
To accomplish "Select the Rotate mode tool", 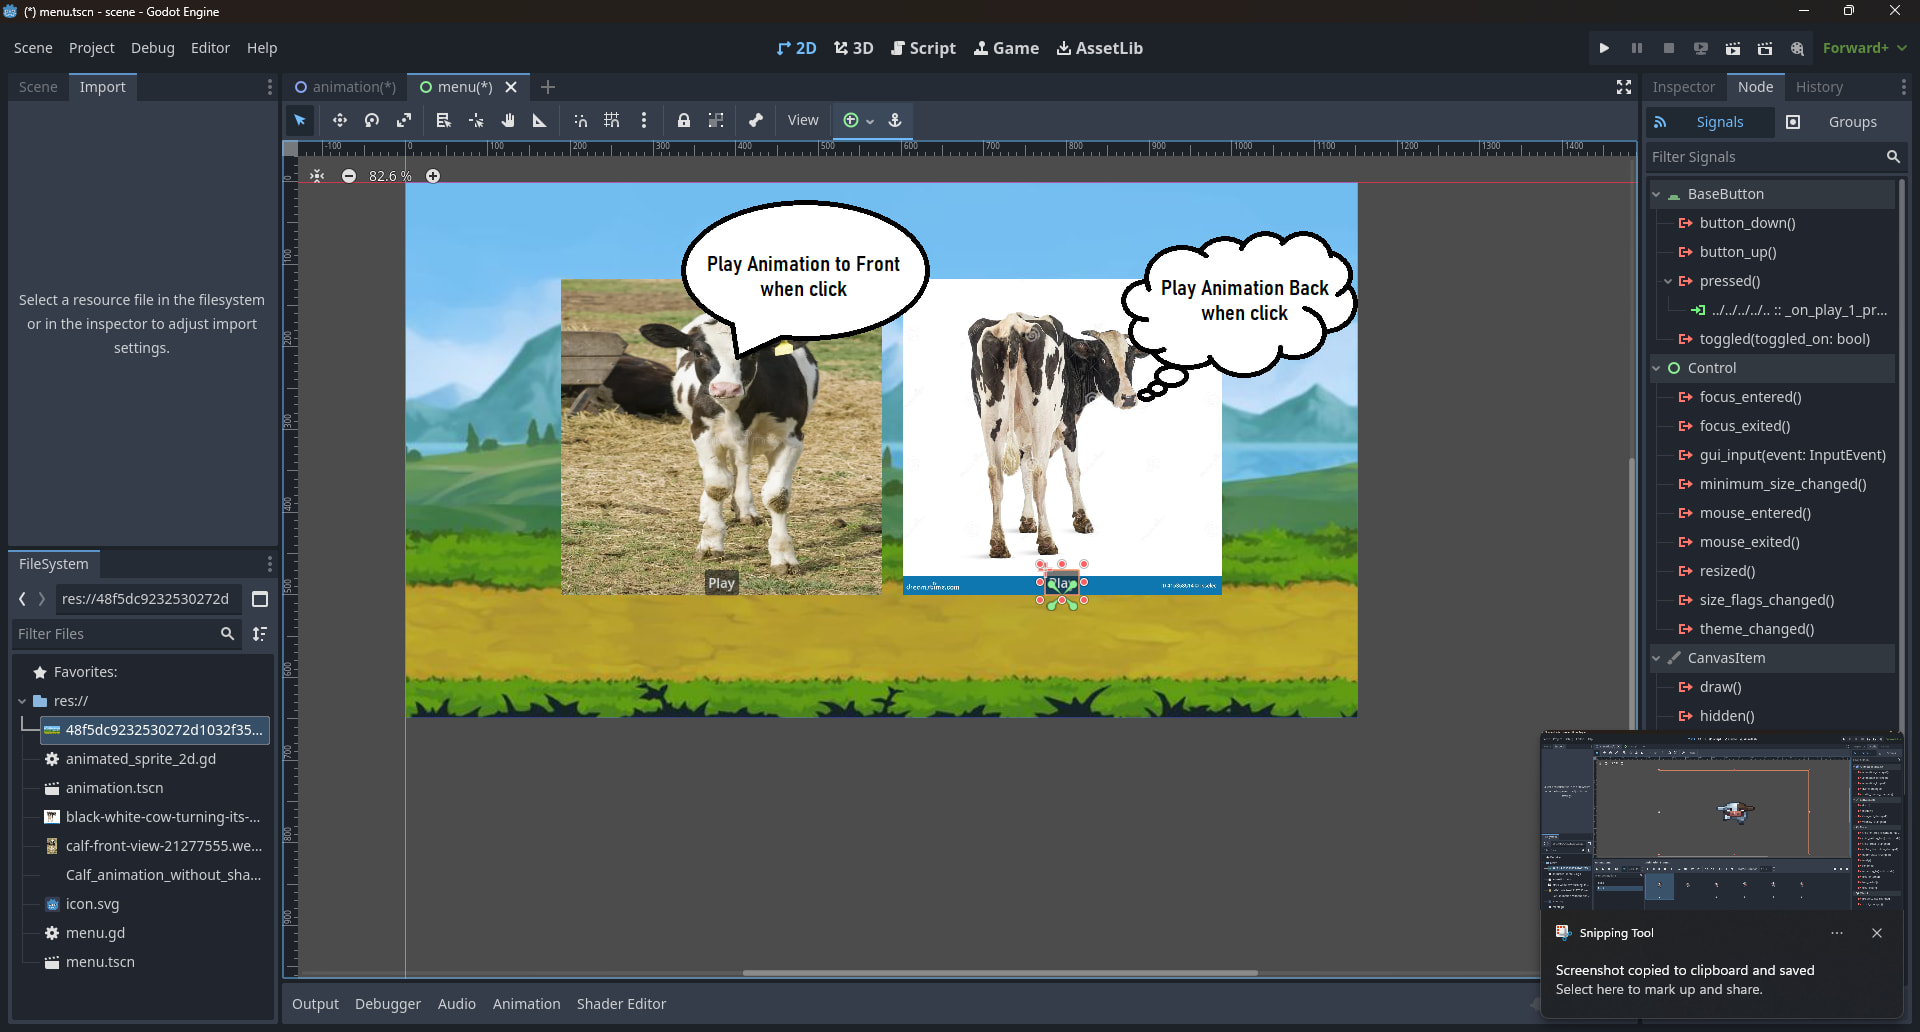I will pos(372,120).
